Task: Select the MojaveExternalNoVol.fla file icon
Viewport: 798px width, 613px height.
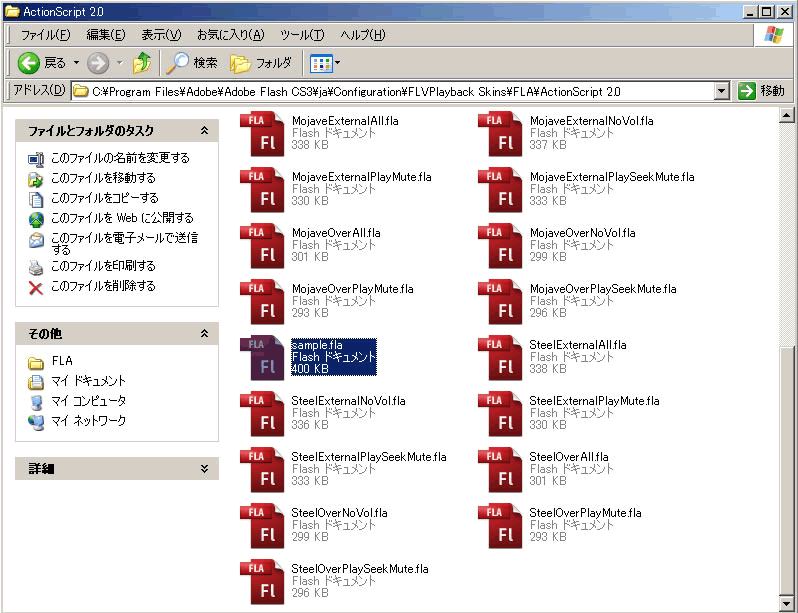Action: point(500,134)
